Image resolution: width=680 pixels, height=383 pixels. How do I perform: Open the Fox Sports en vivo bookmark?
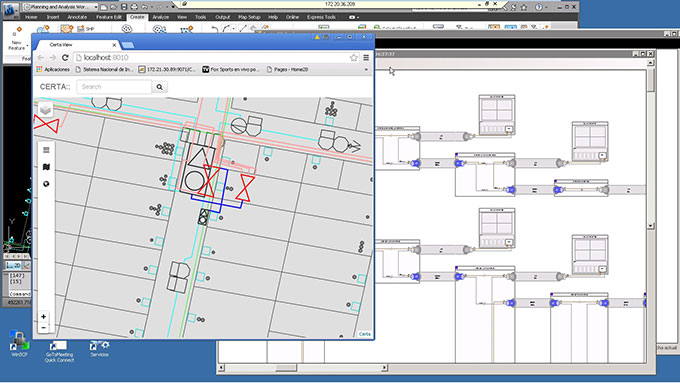[x=231, y=69]
